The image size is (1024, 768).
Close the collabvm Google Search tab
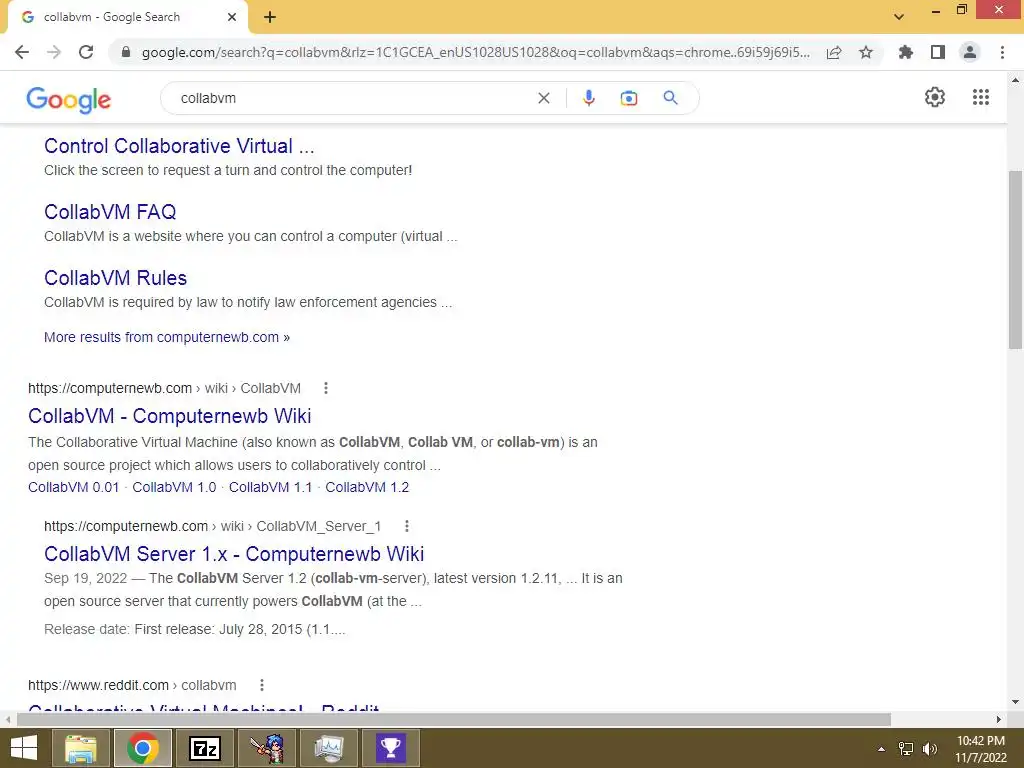point(232,17)
